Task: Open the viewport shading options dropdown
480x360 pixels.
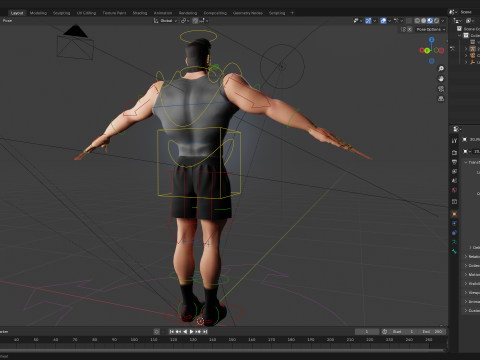Action: tap(443, 21)
